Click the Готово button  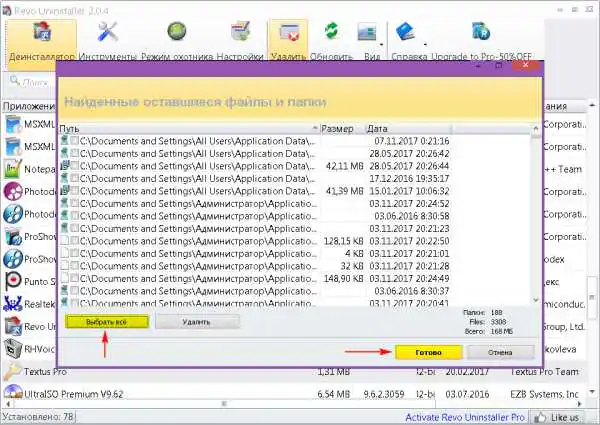click(429, 352)
